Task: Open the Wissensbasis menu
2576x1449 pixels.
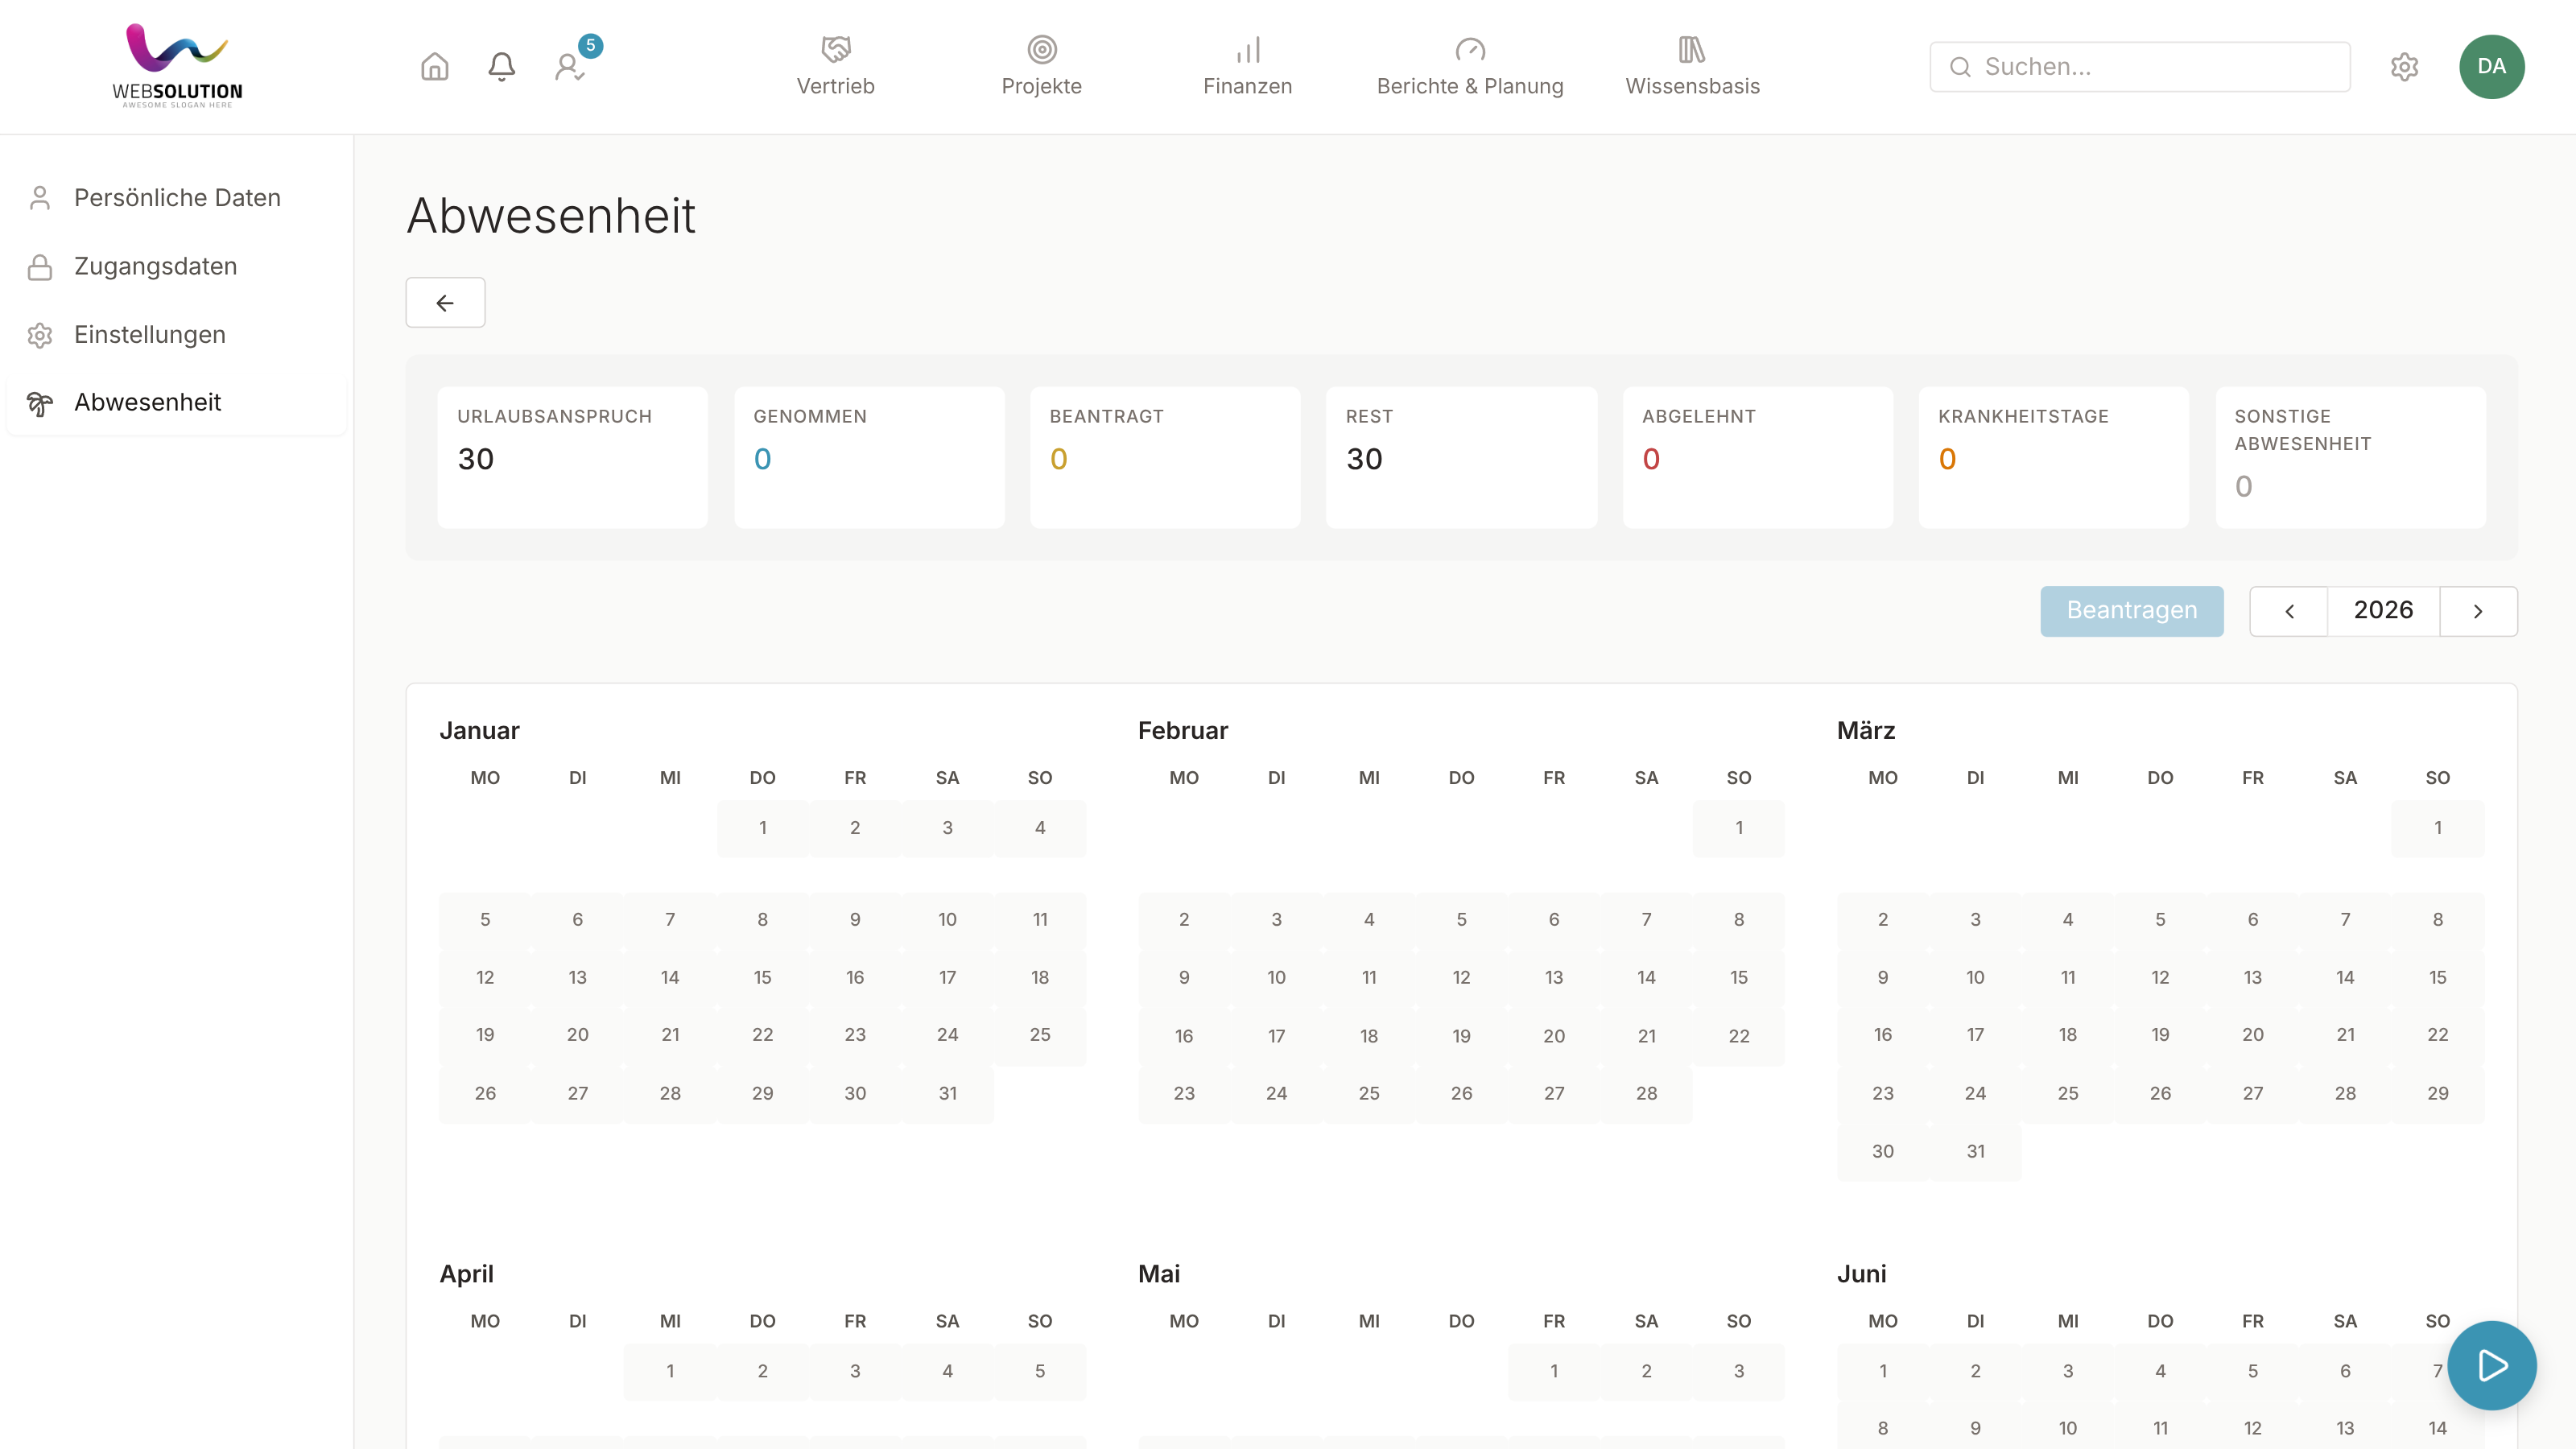Action: point(1692,66)
